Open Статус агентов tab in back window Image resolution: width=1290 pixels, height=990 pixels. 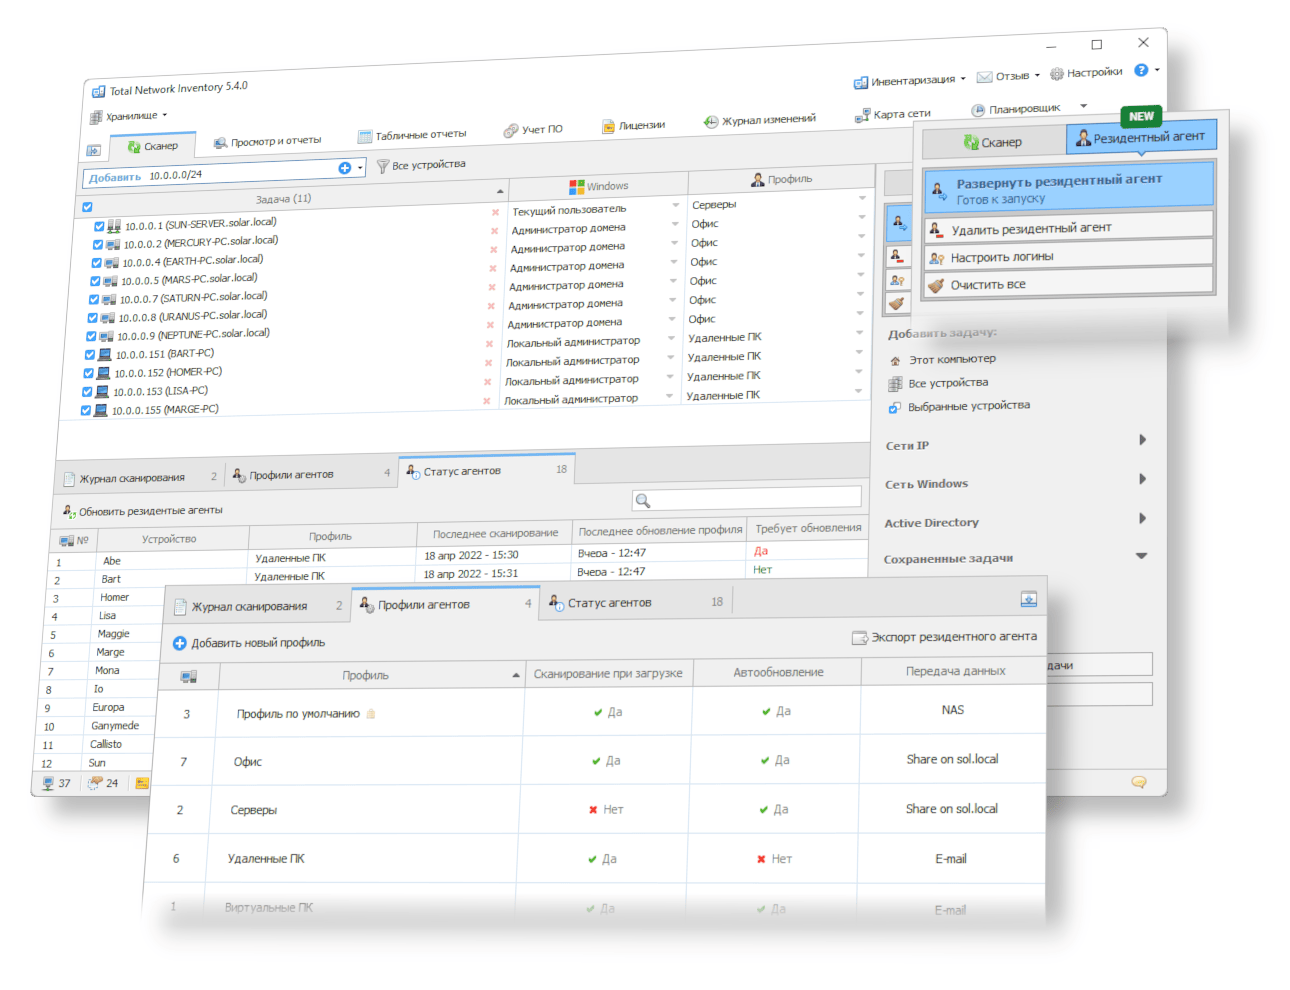[486, 469]
